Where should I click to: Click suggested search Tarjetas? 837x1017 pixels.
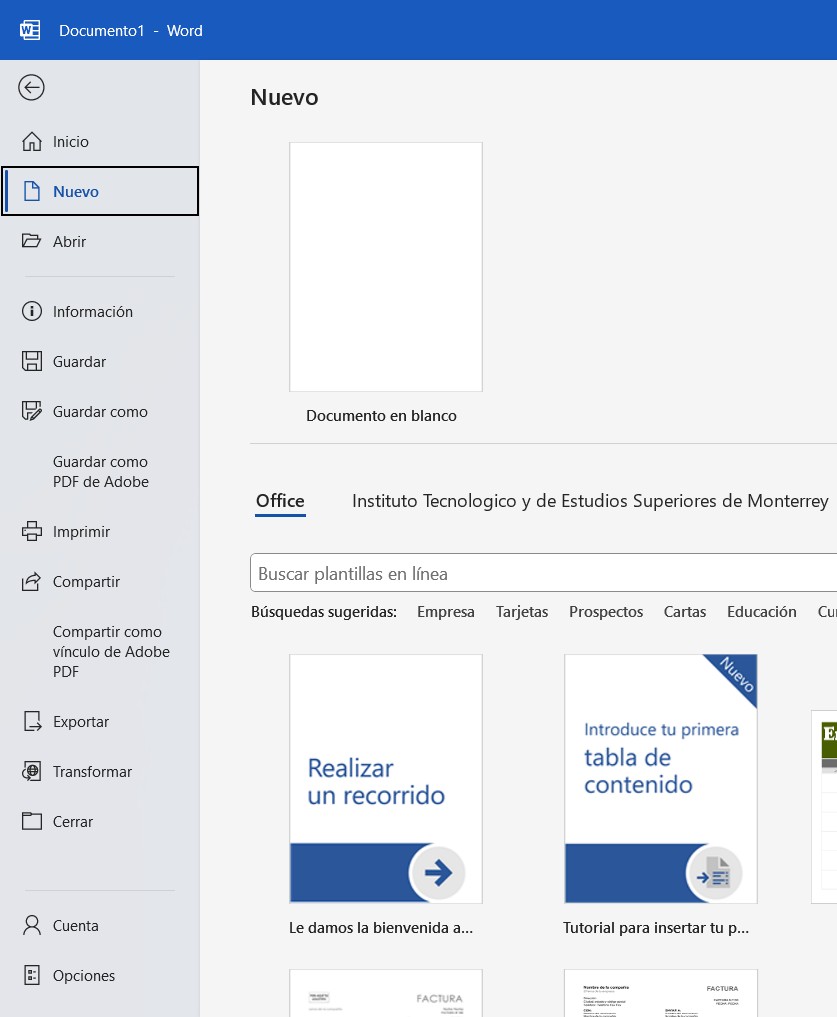point(522,612)
